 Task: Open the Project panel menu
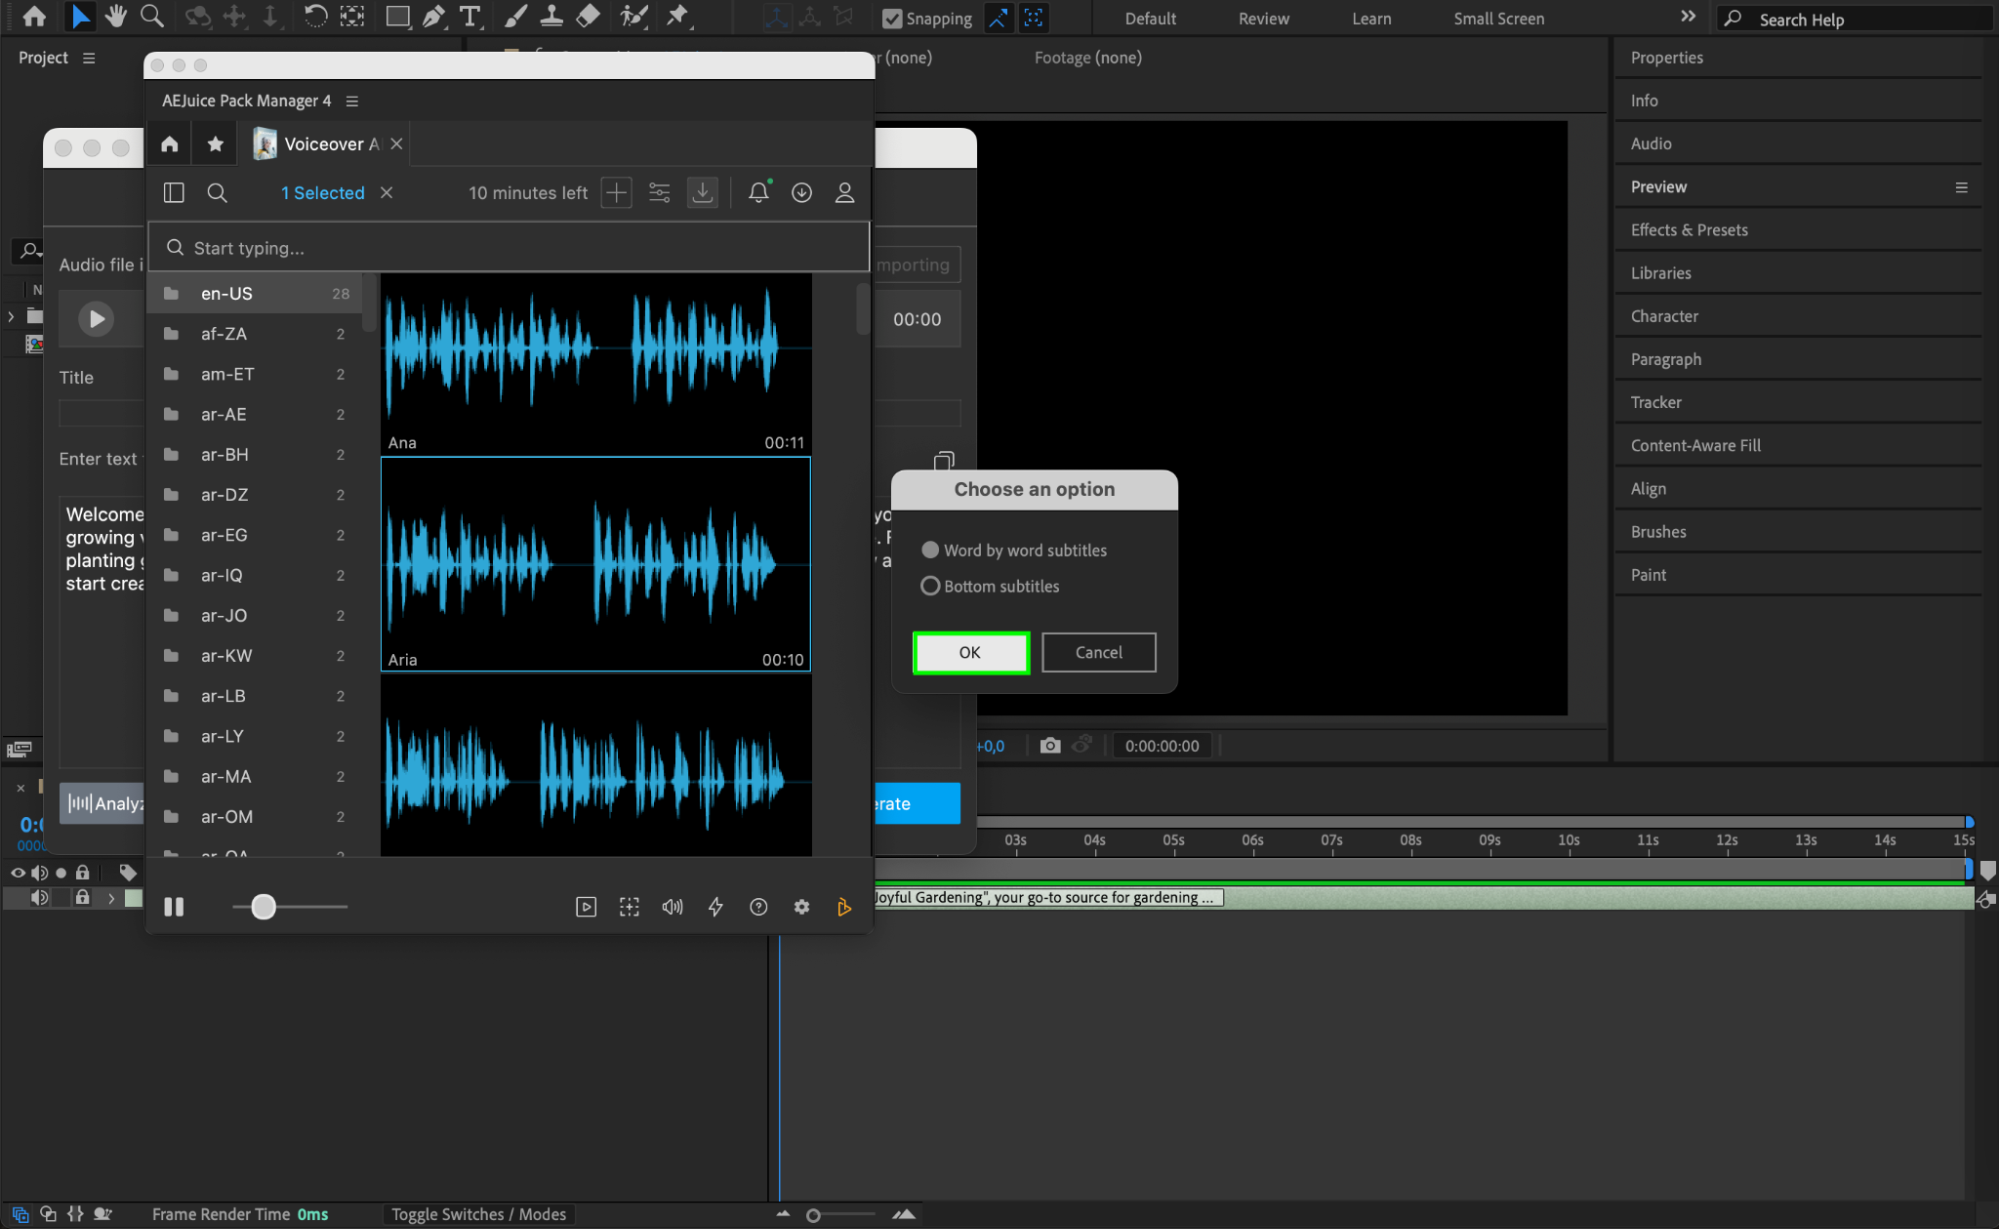89,58
